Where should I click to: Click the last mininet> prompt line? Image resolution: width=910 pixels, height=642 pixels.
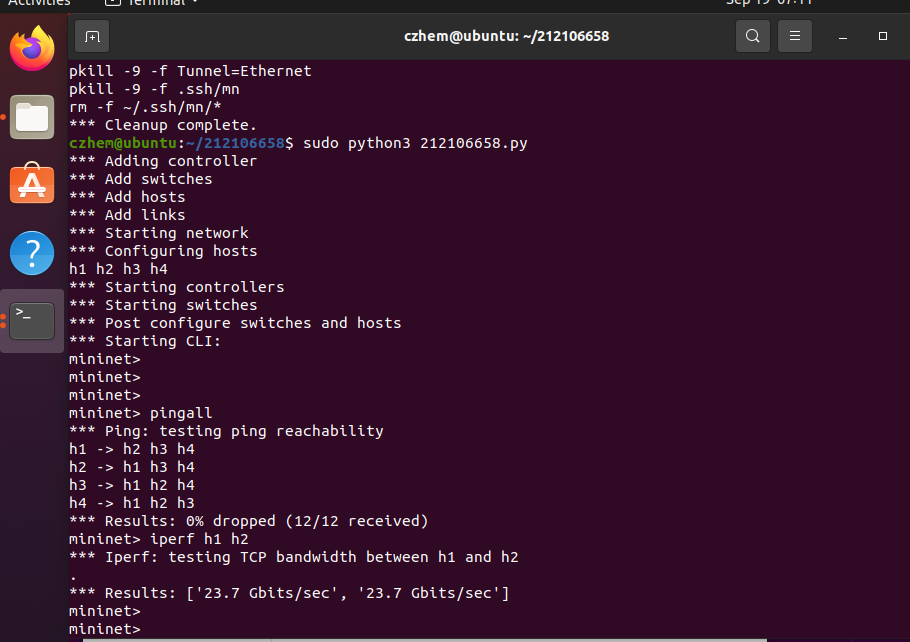(105, 629)
